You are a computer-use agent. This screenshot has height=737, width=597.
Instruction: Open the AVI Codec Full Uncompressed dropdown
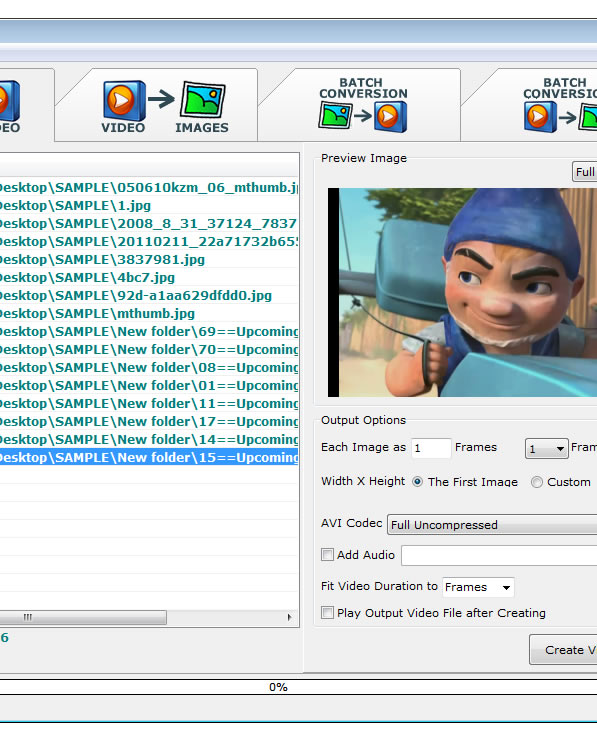click(x=492, y=525)
